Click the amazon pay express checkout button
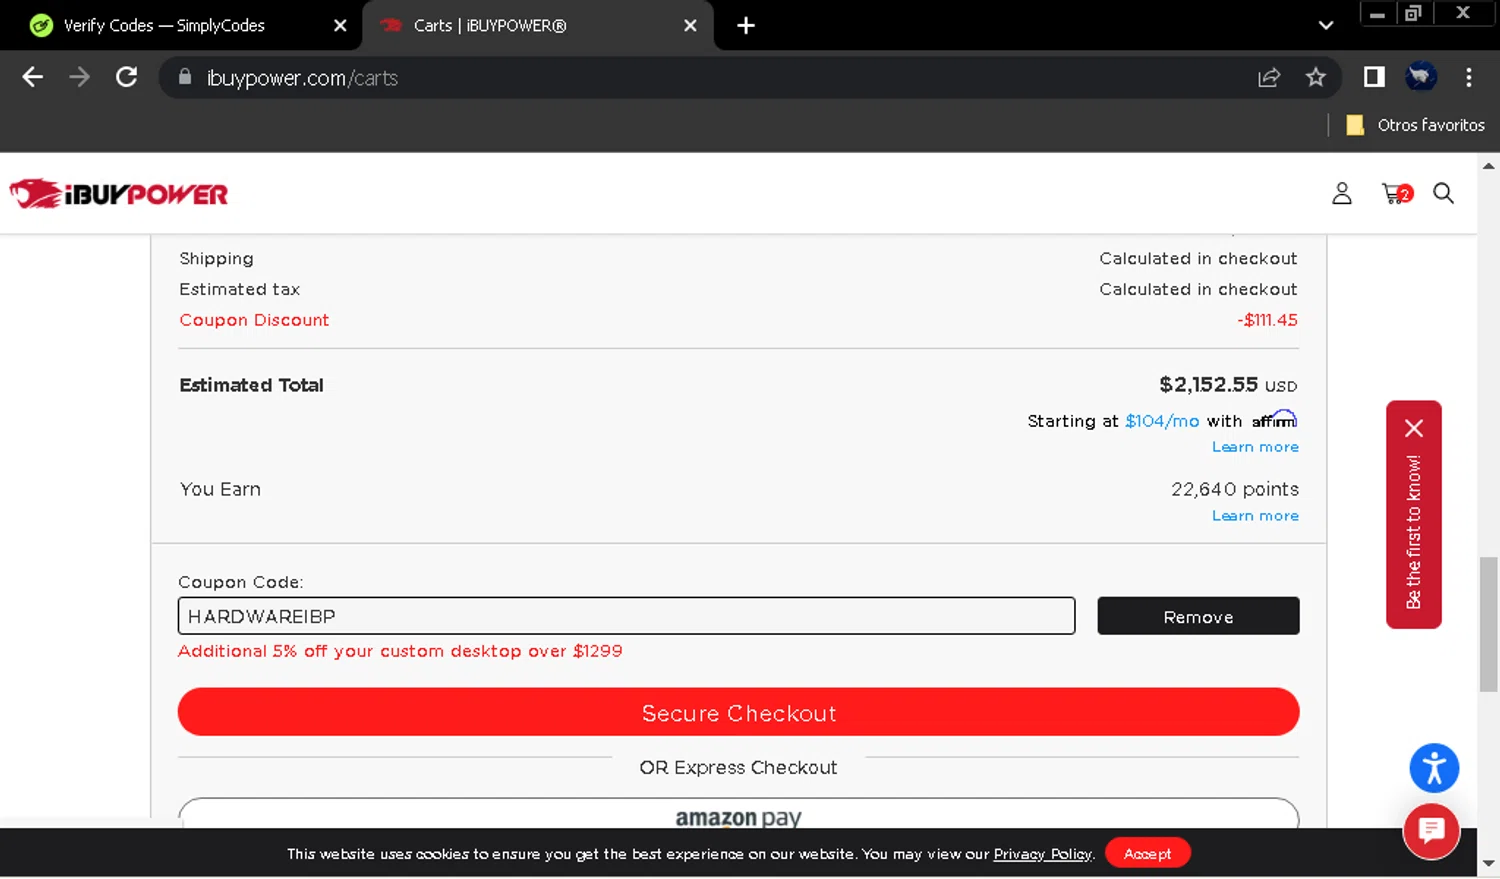Image resolution: width=1500 pixels, height=879 pixels. pyautogui.click(x=738, y=814)
